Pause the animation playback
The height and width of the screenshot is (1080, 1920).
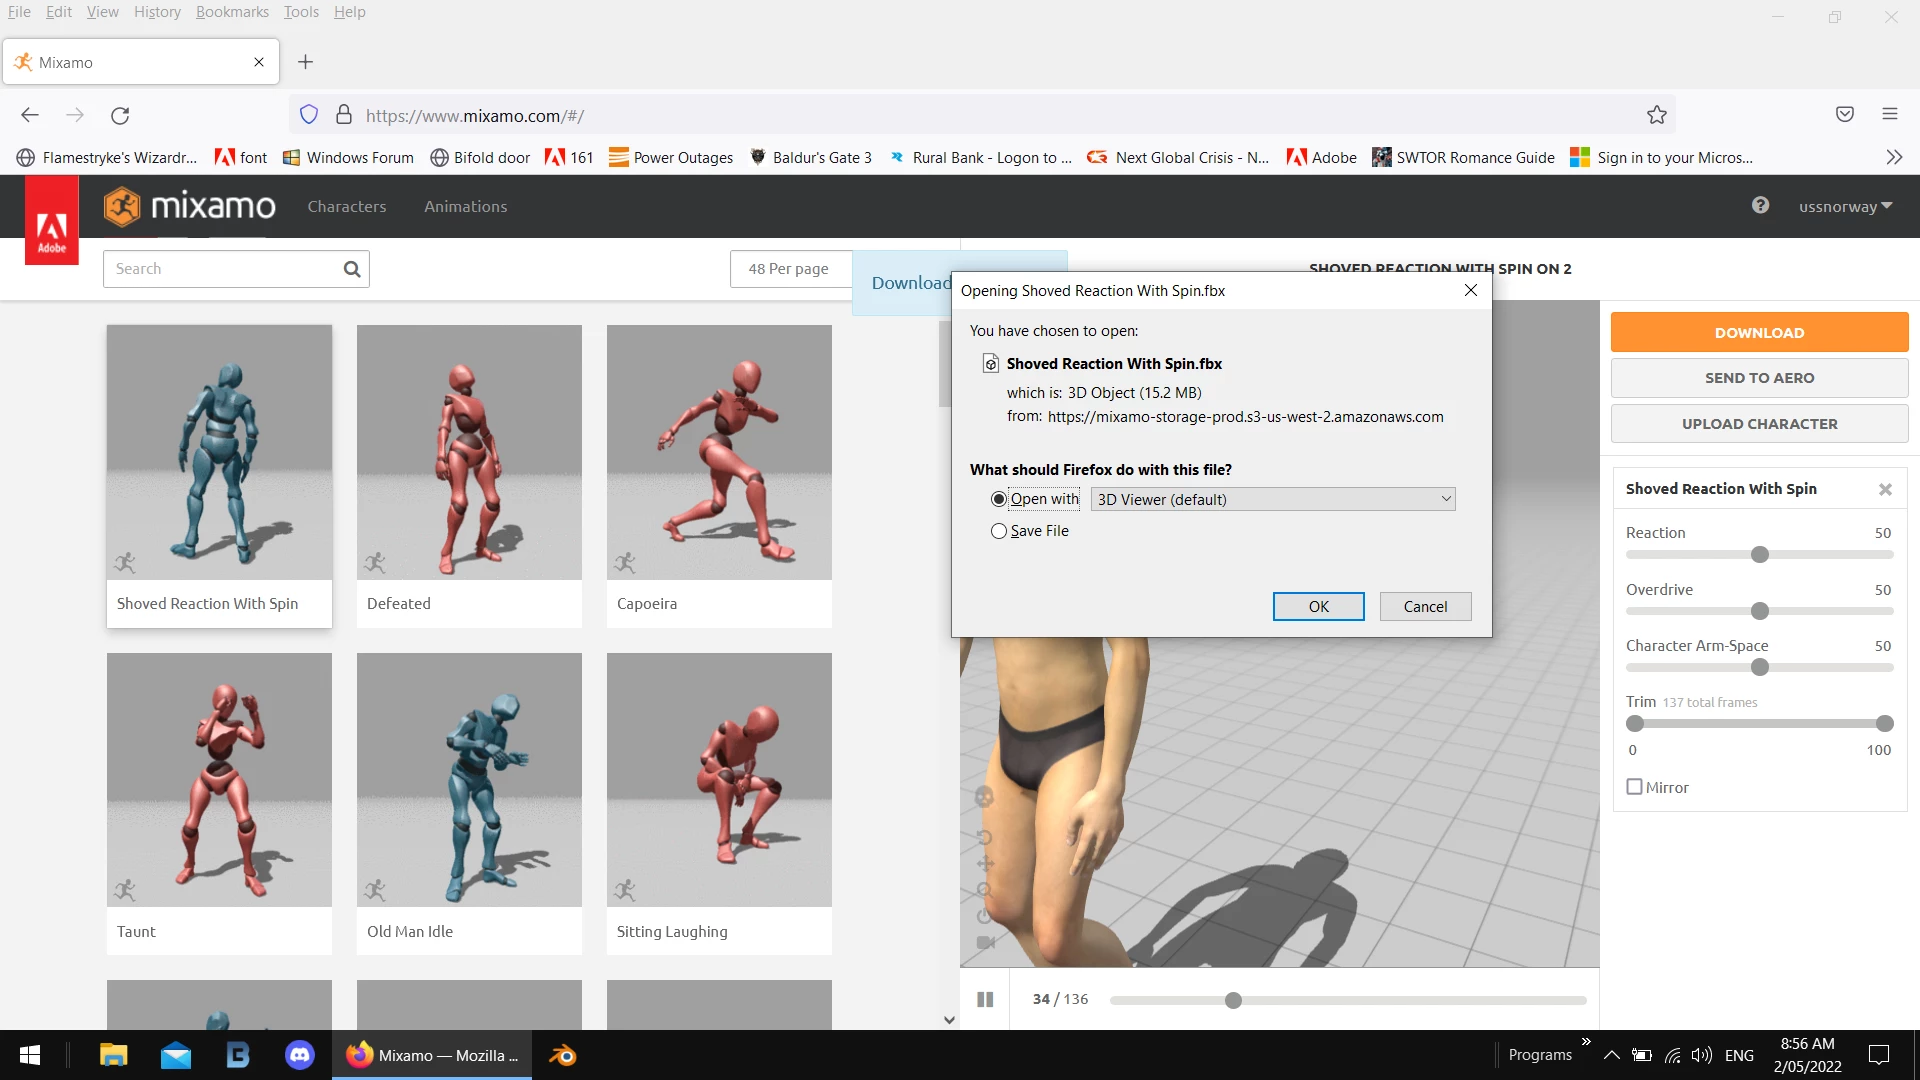[x=985, y=999]
